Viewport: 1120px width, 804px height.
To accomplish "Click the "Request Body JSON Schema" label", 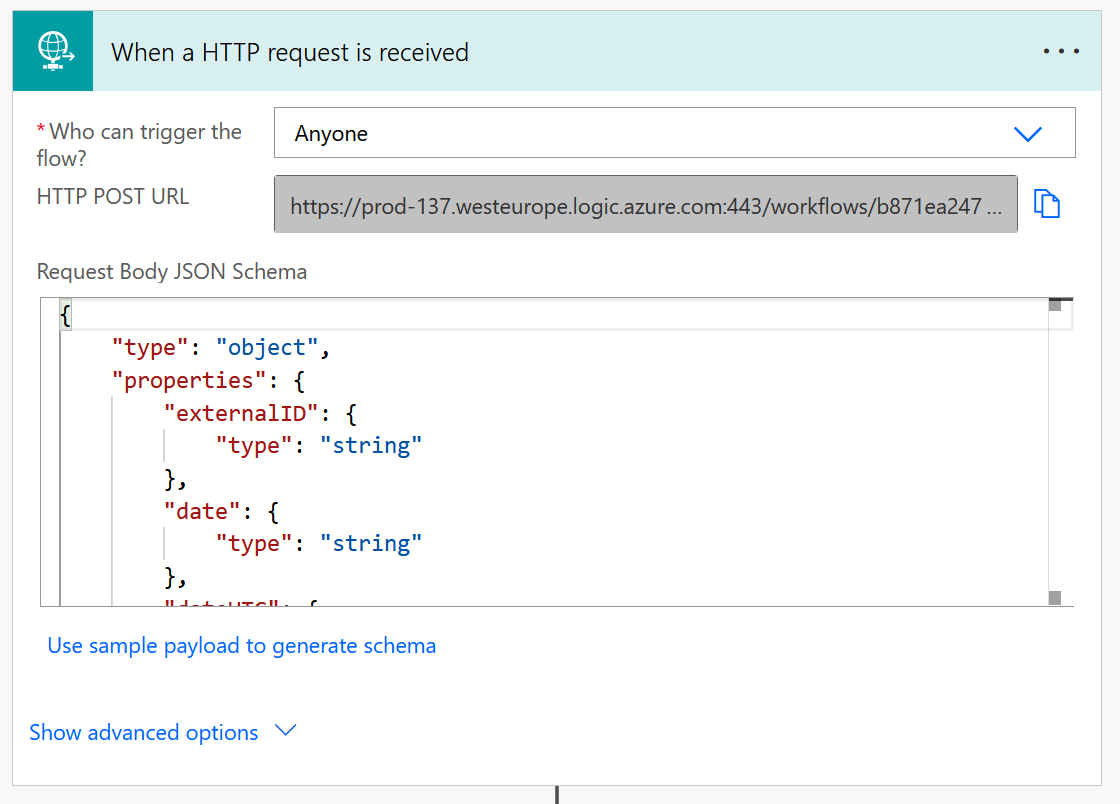I will (x=171, y=271).
